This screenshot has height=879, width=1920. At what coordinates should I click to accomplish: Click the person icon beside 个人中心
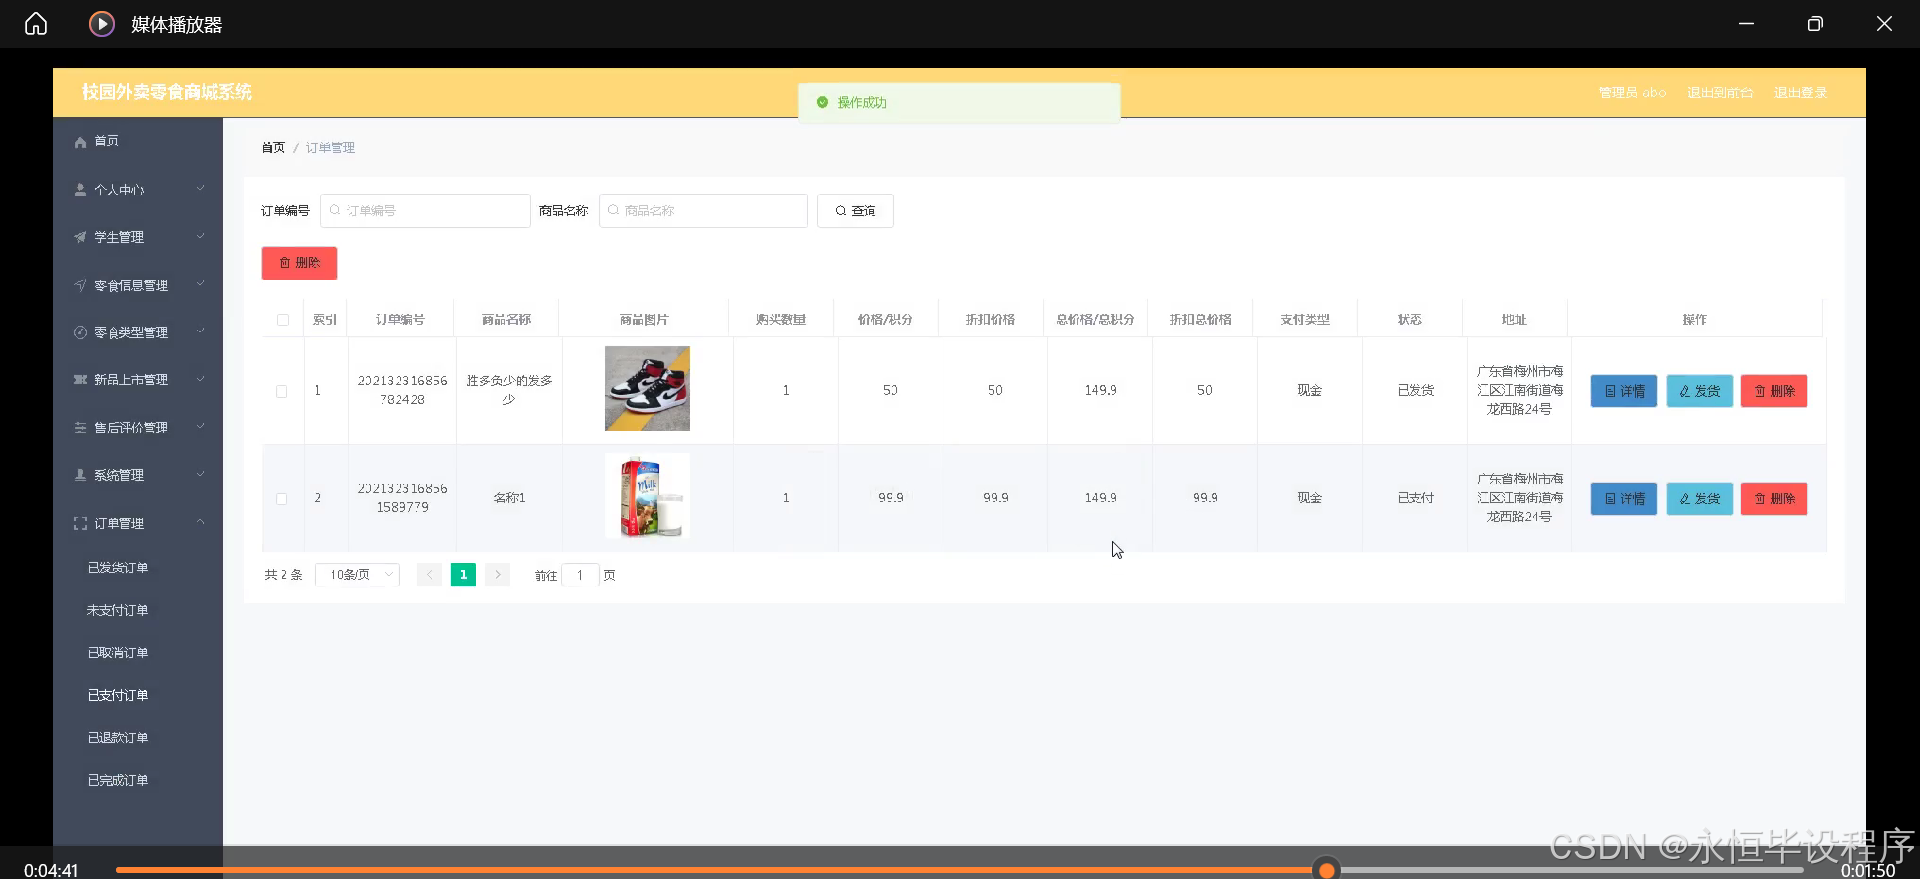pyautogui.click(x=80, y=190)
